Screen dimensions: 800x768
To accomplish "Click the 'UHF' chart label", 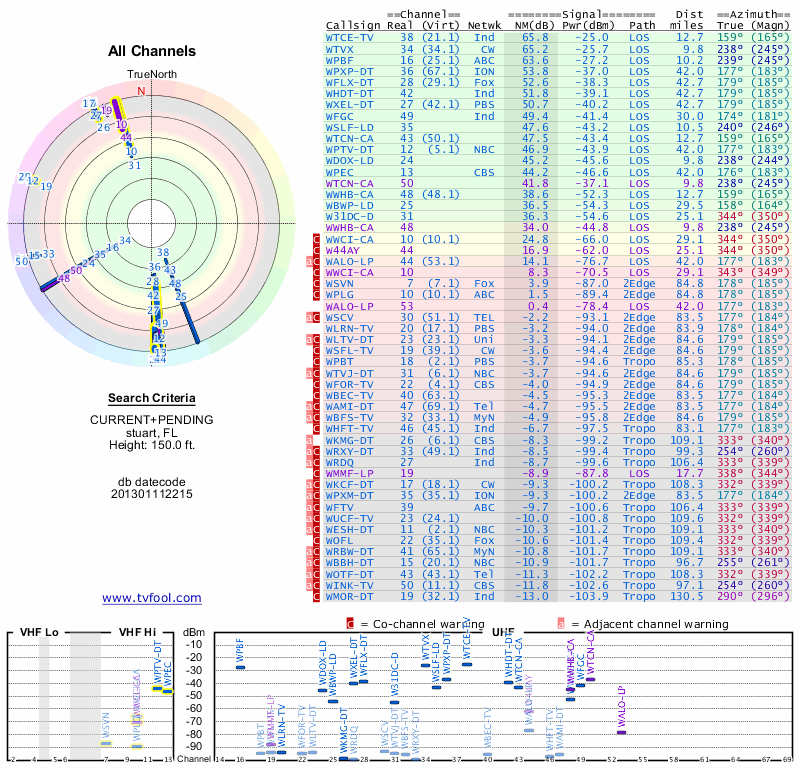I will (504, 633).
